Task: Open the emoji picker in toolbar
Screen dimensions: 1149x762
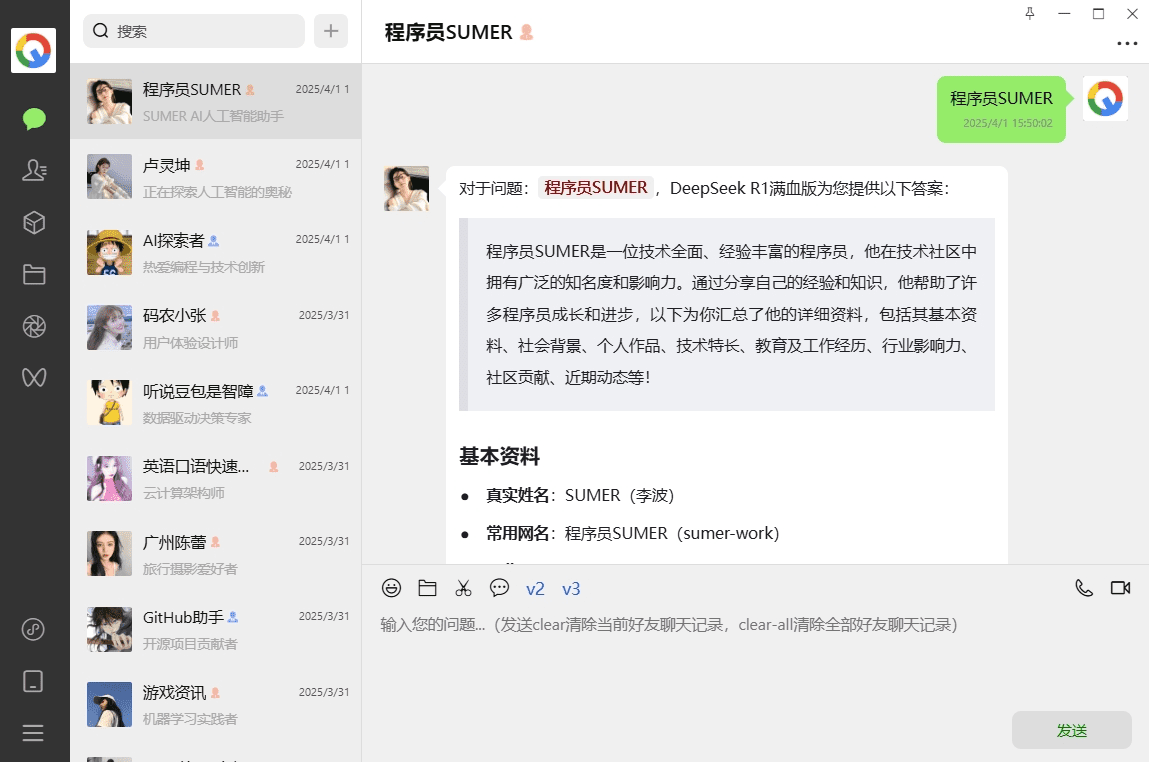Action: (391, 588)
